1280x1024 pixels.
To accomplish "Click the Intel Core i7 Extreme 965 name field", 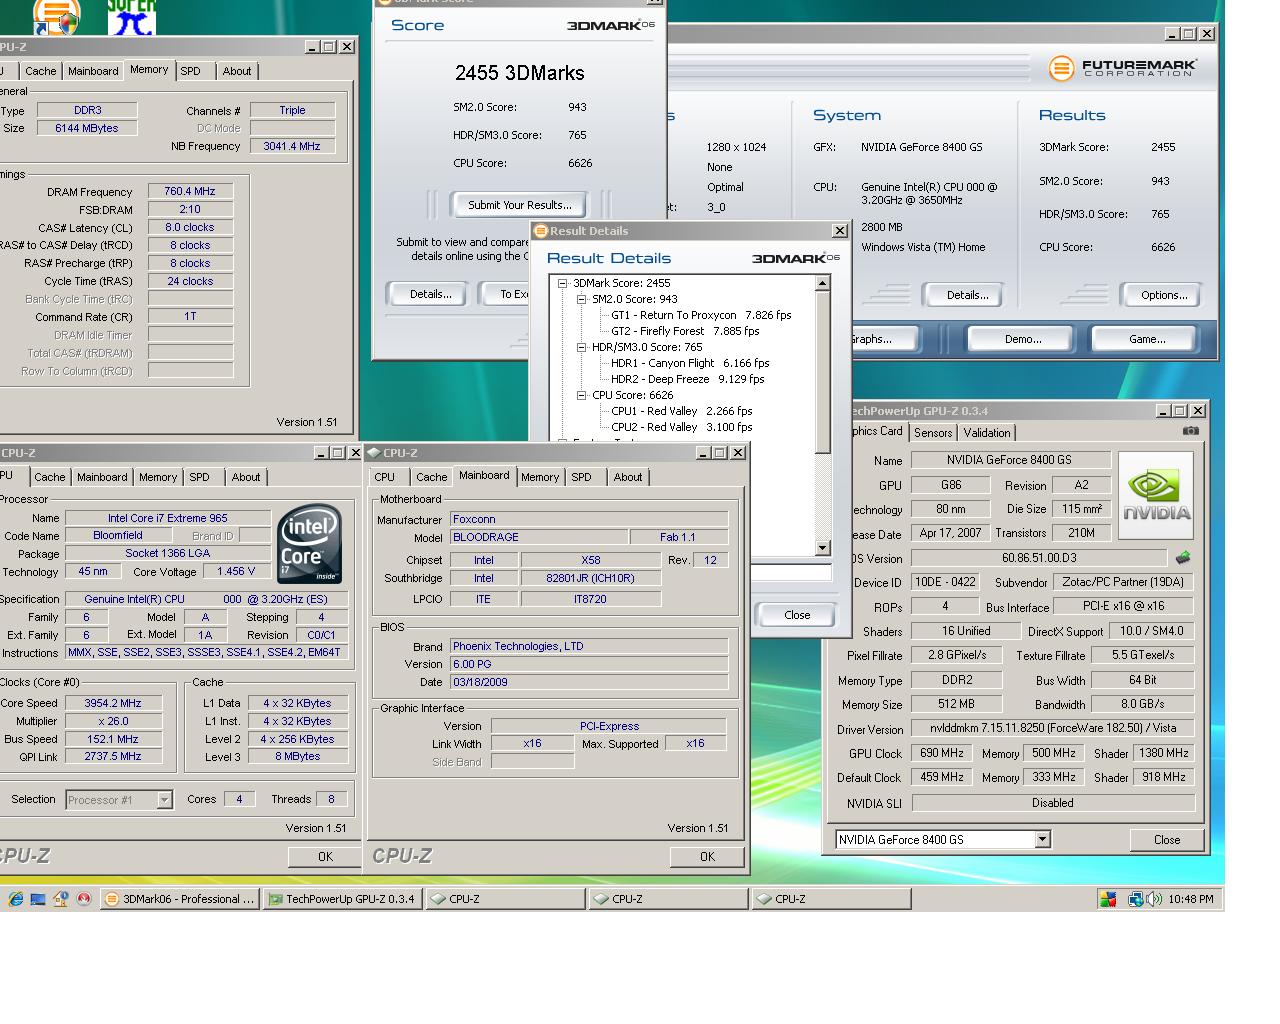I will [x=168, y=518].
